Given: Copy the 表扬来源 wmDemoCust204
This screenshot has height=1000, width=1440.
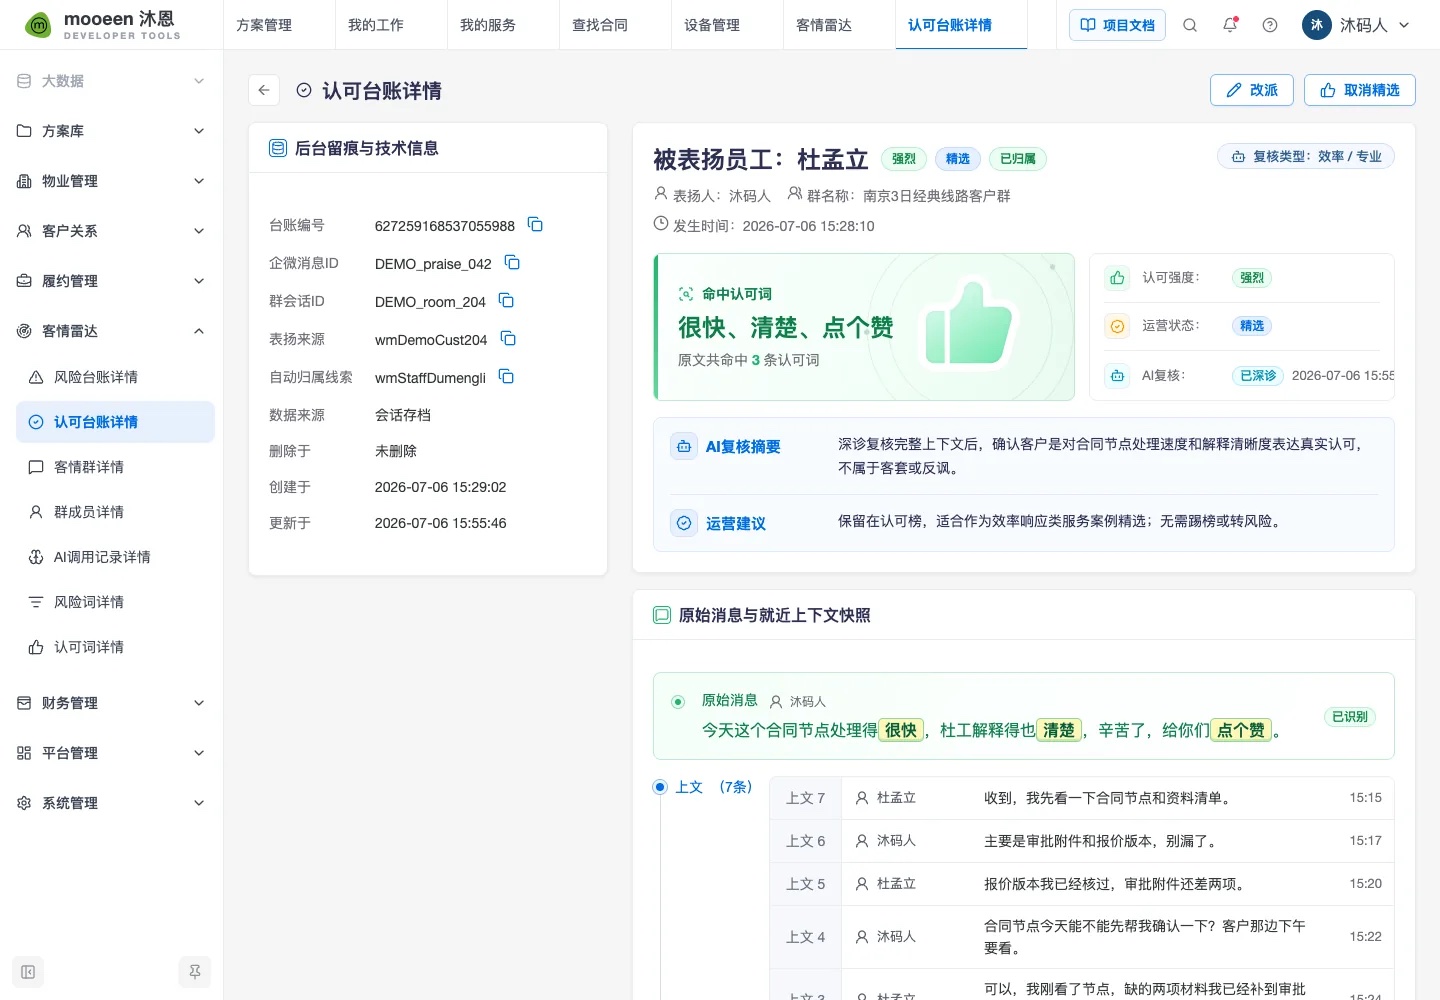Looking at the screenshot, I should click(508, 339).
